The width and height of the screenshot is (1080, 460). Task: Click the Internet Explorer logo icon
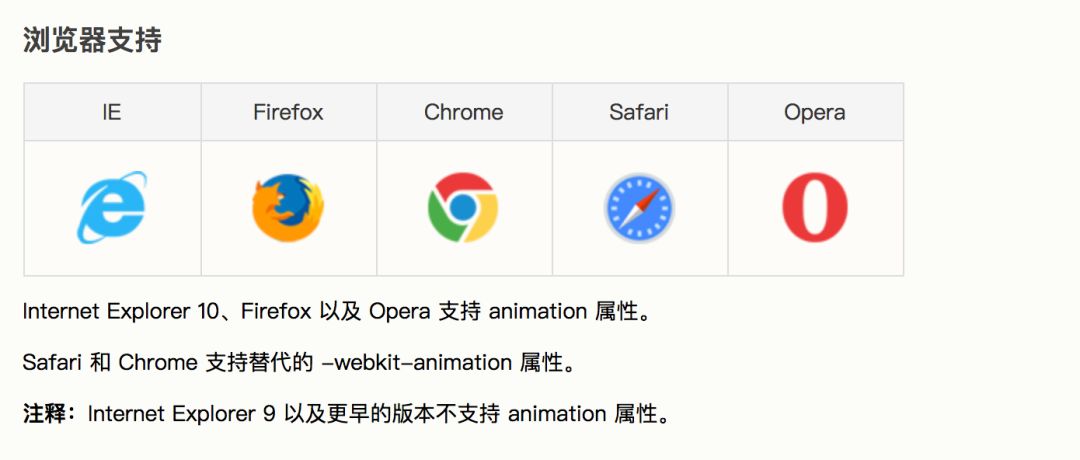[x=112, y=208]
